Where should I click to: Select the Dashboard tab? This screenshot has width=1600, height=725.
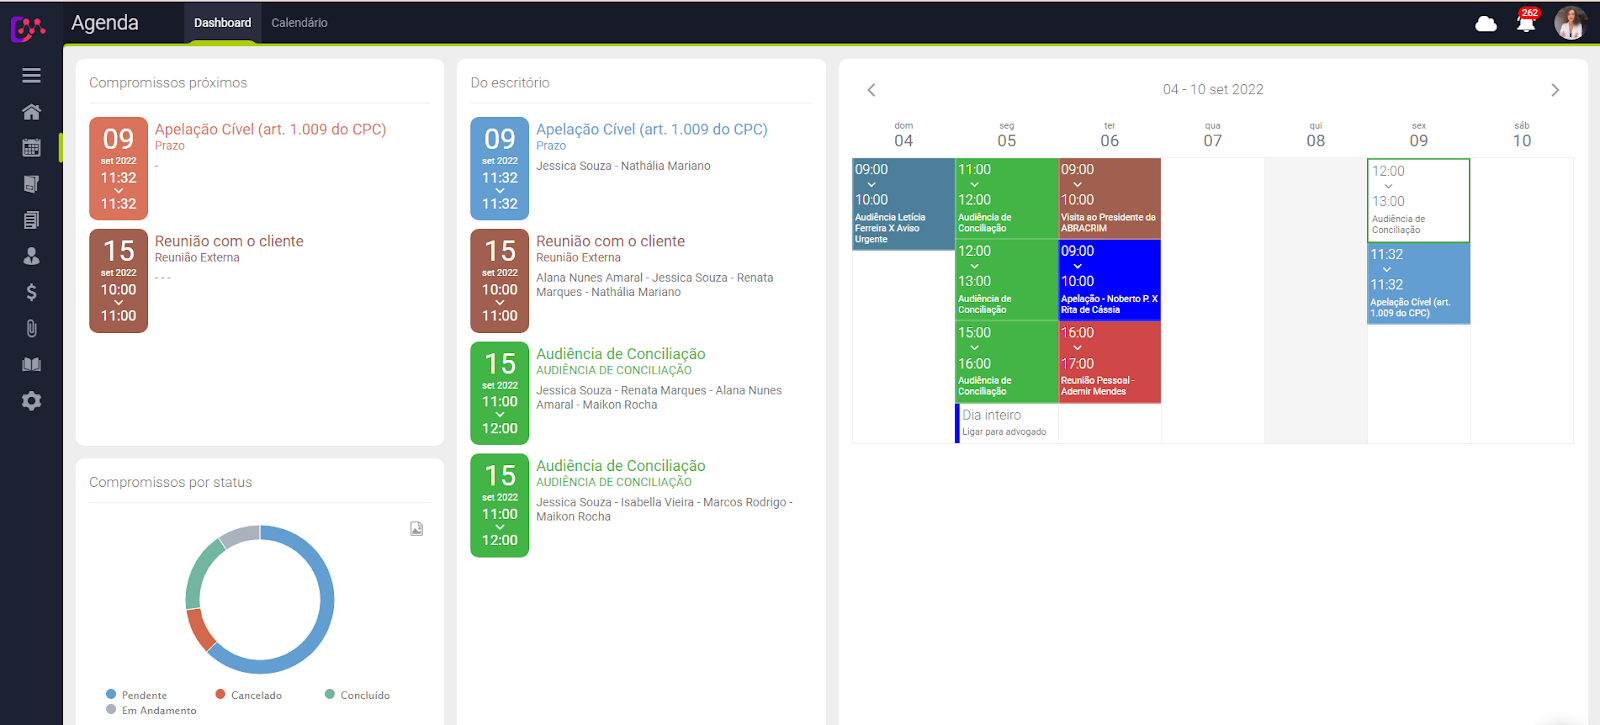coord(222,23)
